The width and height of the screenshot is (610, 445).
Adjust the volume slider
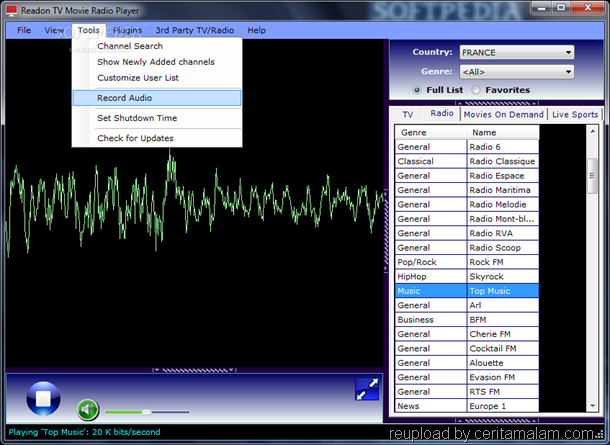[147, 411]
